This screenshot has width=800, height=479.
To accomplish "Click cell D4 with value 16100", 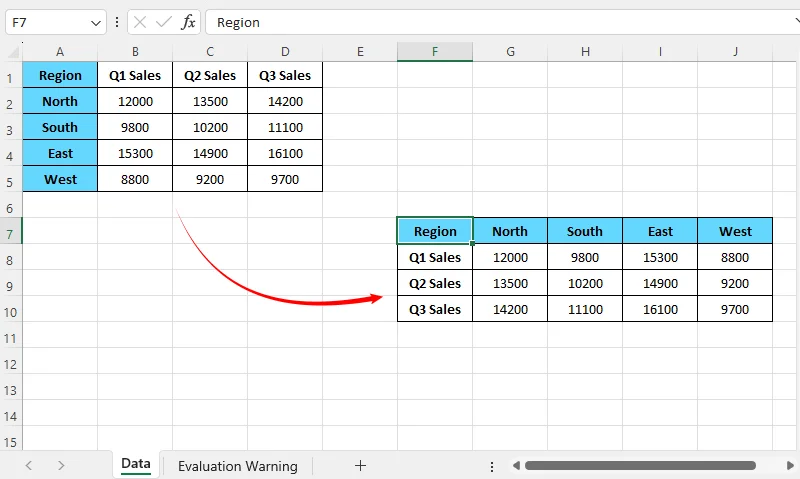I will click(x=285, y=153).
